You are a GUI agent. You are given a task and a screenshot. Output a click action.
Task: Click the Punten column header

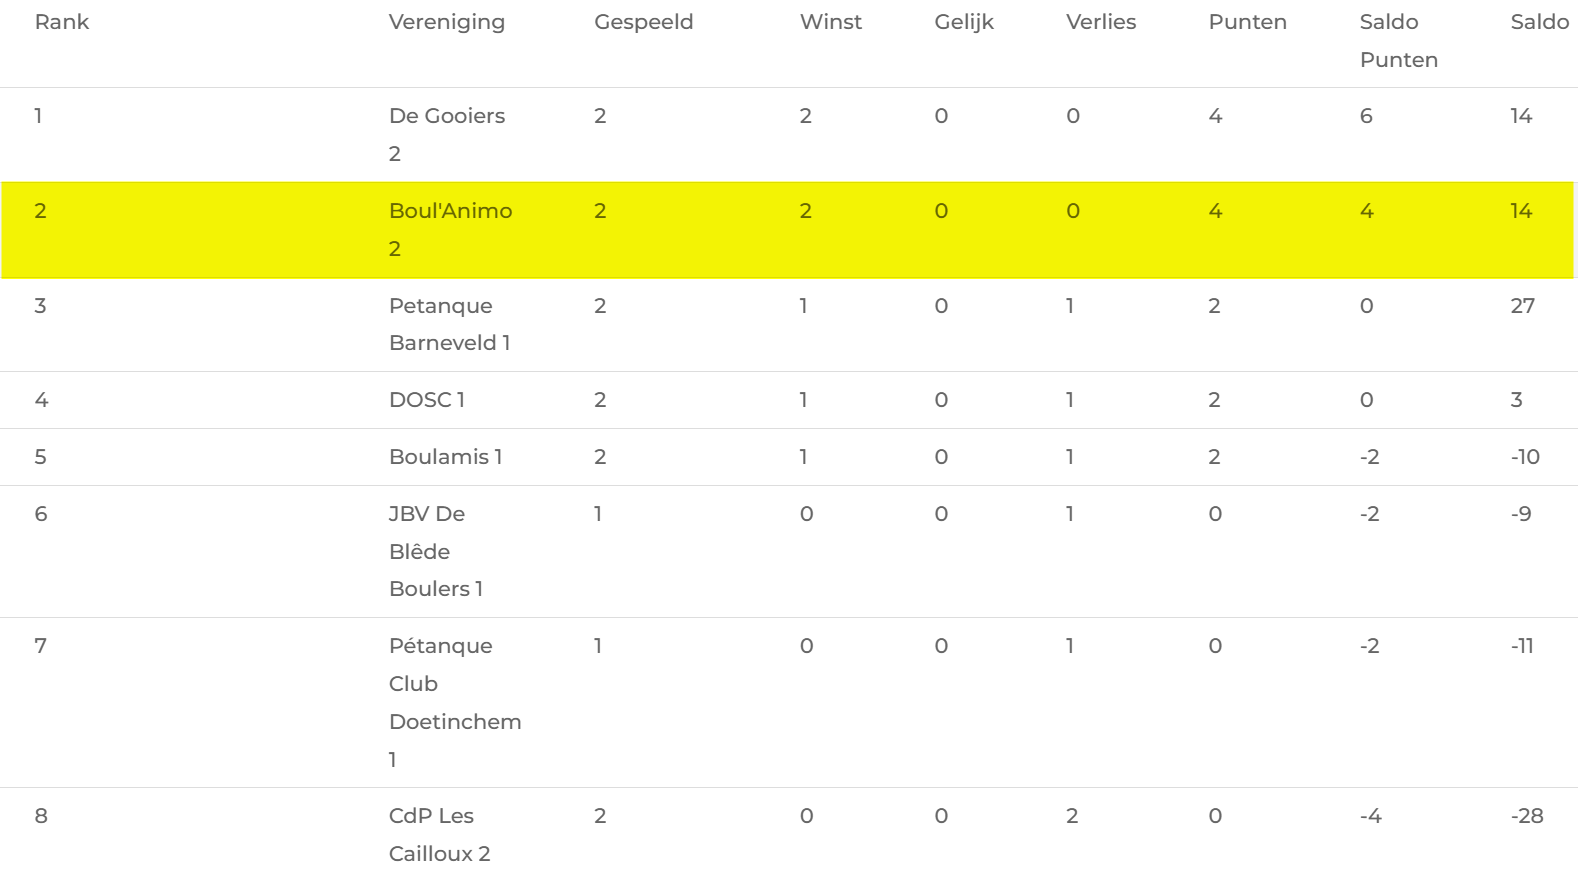click(1247, 22)
